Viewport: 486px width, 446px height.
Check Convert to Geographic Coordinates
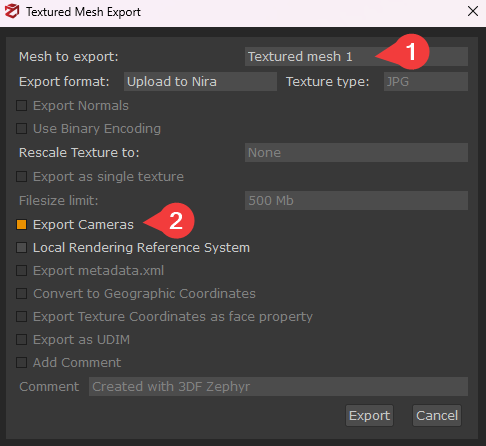22,294
